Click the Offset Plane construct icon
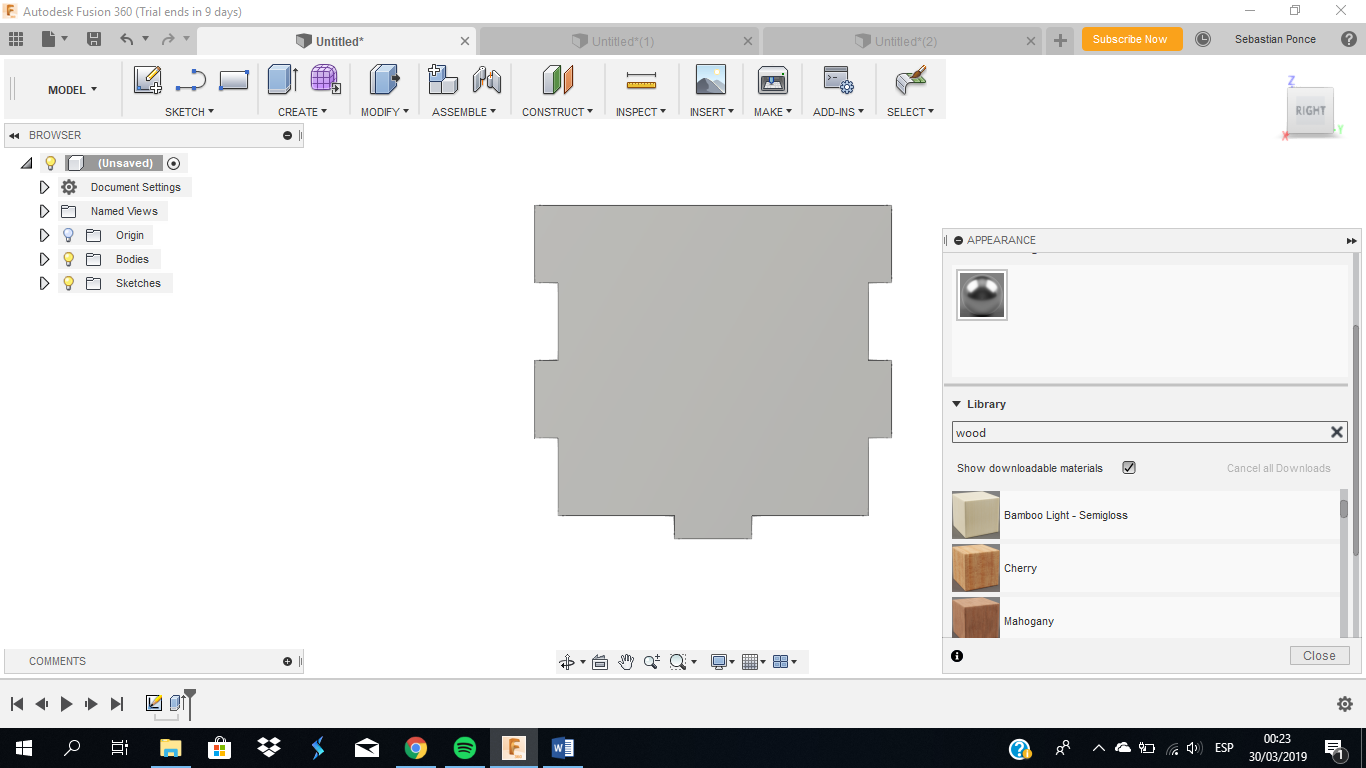The image size is (1366, 768). pyautogui.click(x=557, y=80)
